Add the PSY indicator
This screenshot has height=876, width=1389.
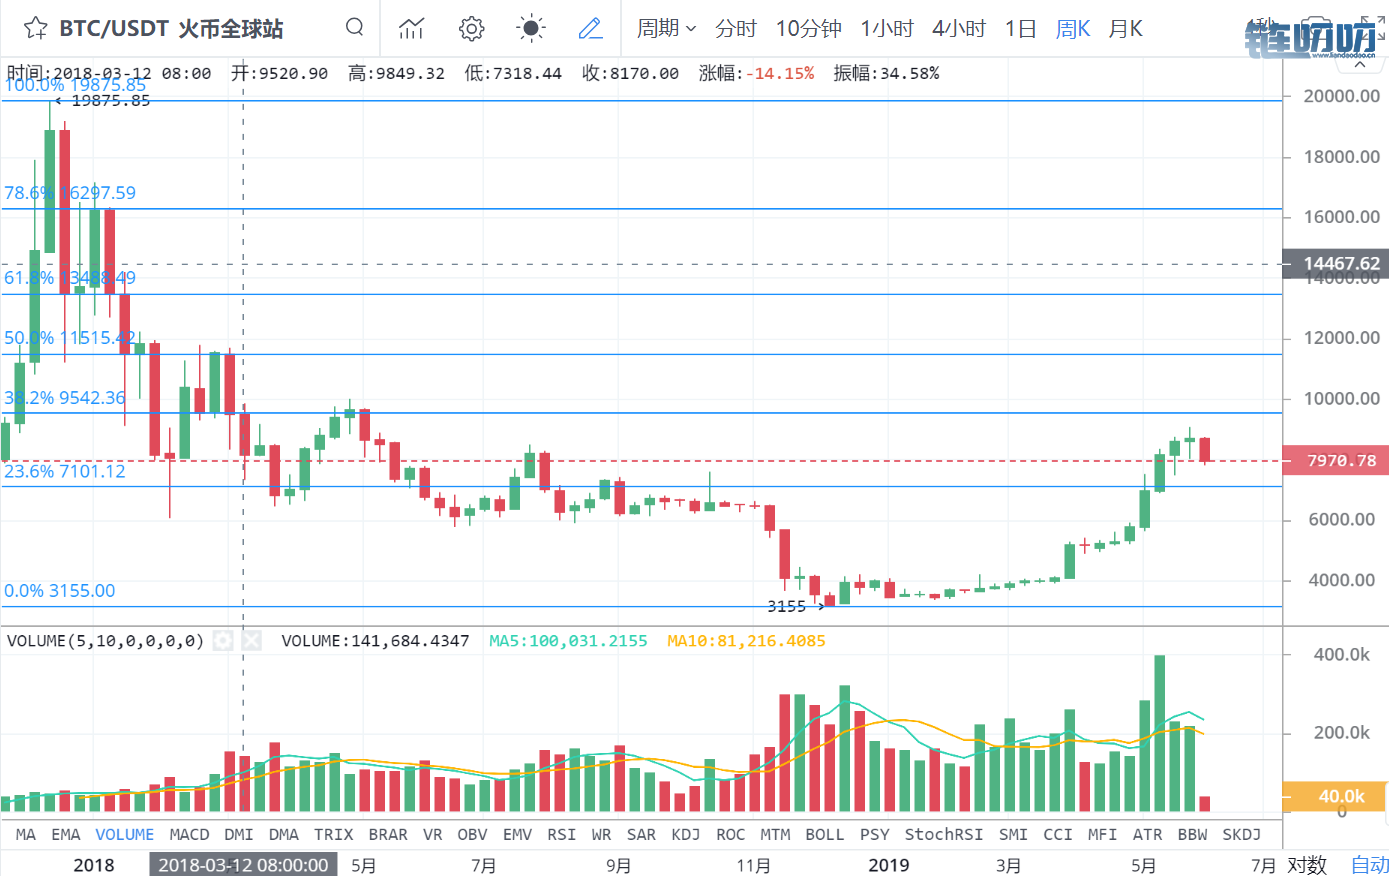pos(874,834)
